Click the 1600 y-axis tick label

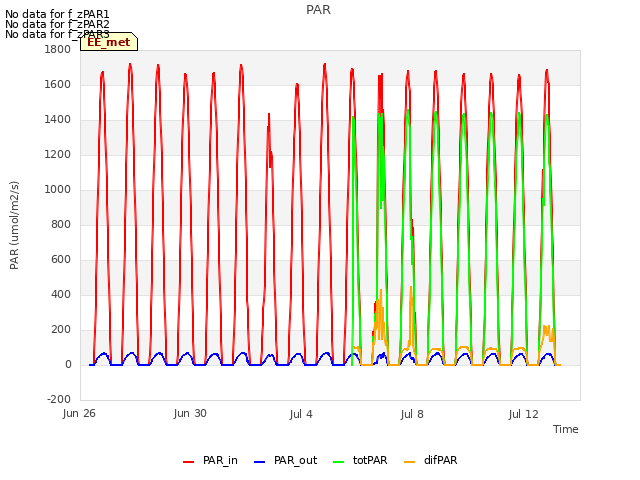(x=58, y=84)
